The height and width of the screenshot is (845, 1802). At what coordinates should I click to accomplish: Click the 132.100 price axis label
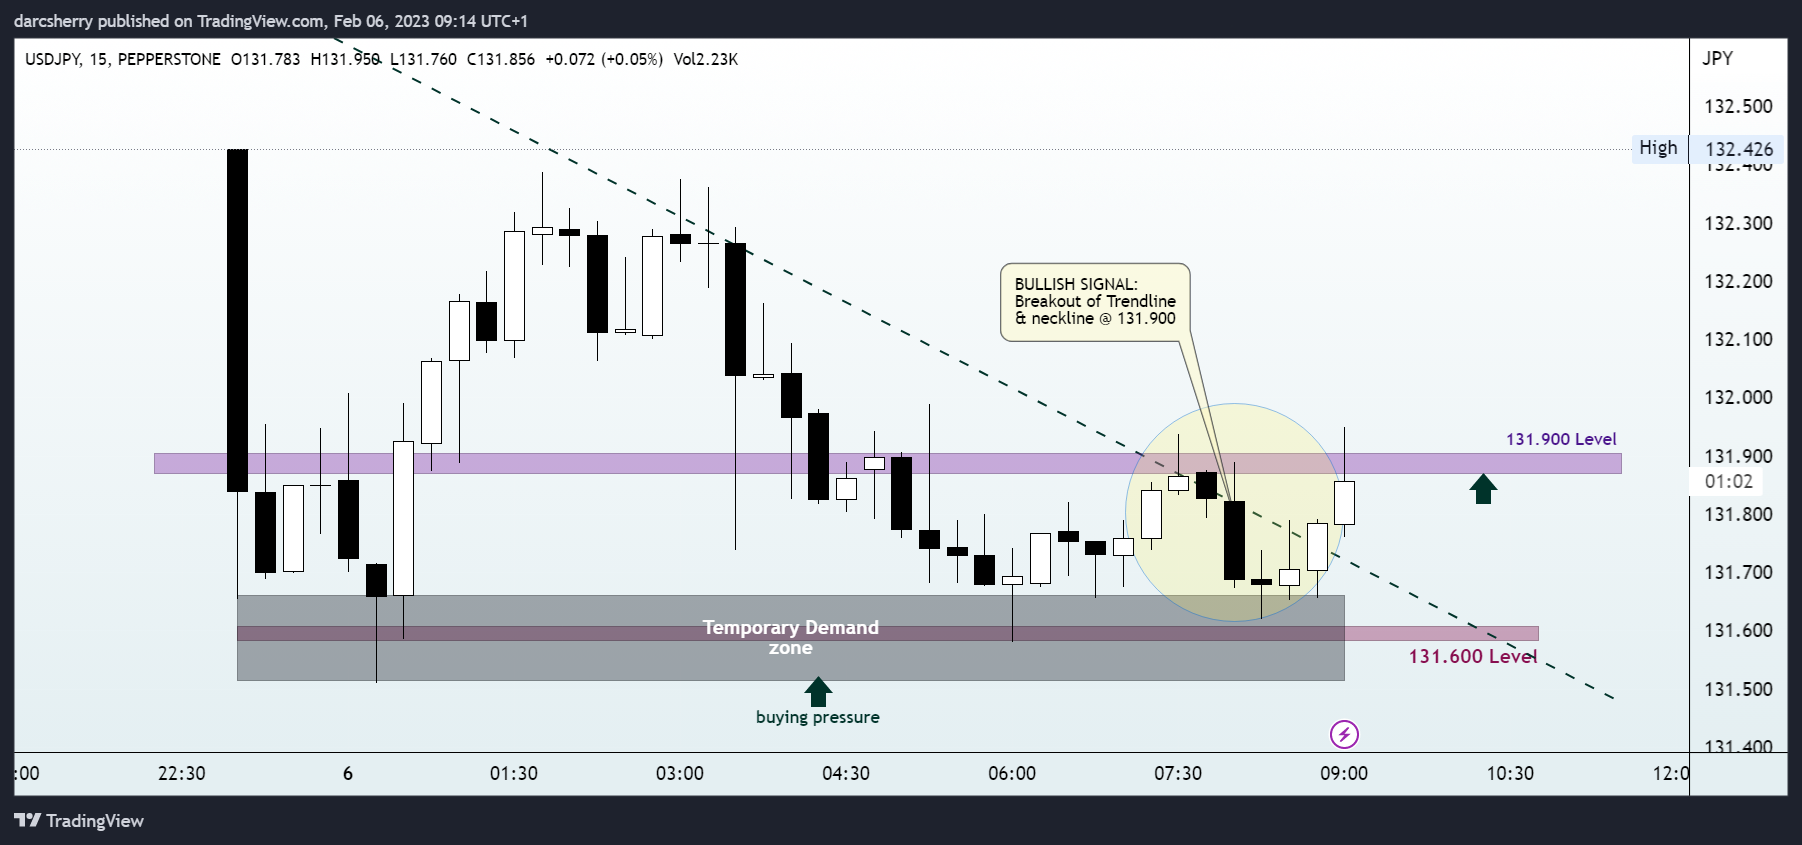click(x=1738, y=339)
